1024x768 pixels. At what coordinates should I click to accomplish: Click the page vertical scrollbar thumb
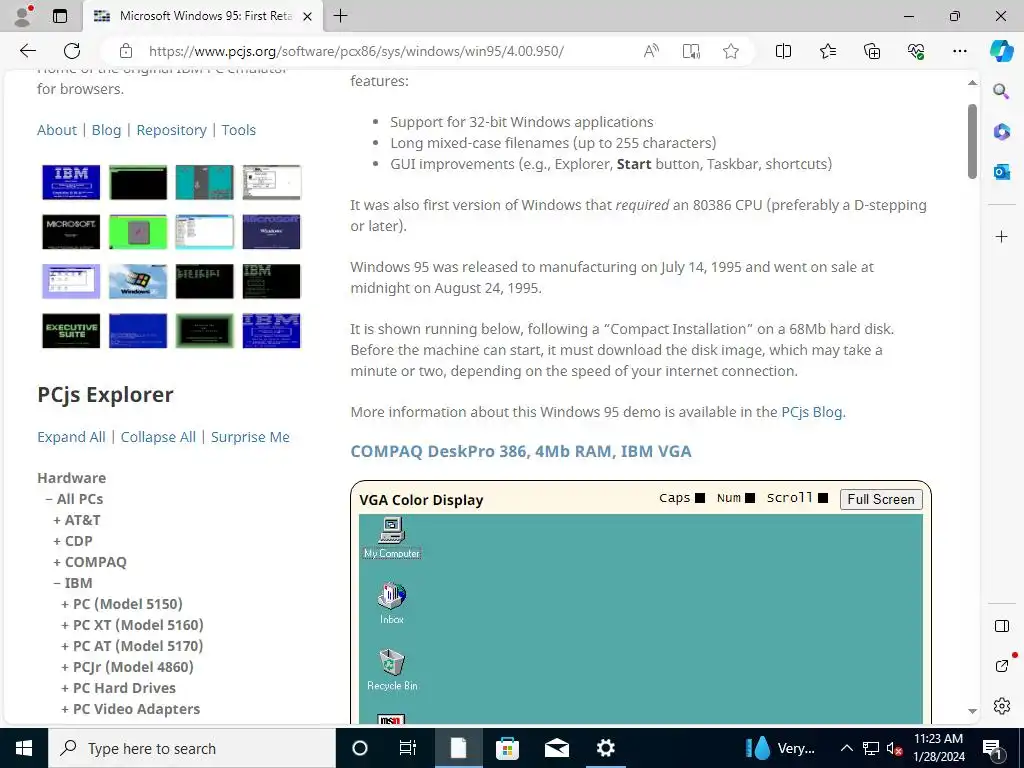coord(972,141)
